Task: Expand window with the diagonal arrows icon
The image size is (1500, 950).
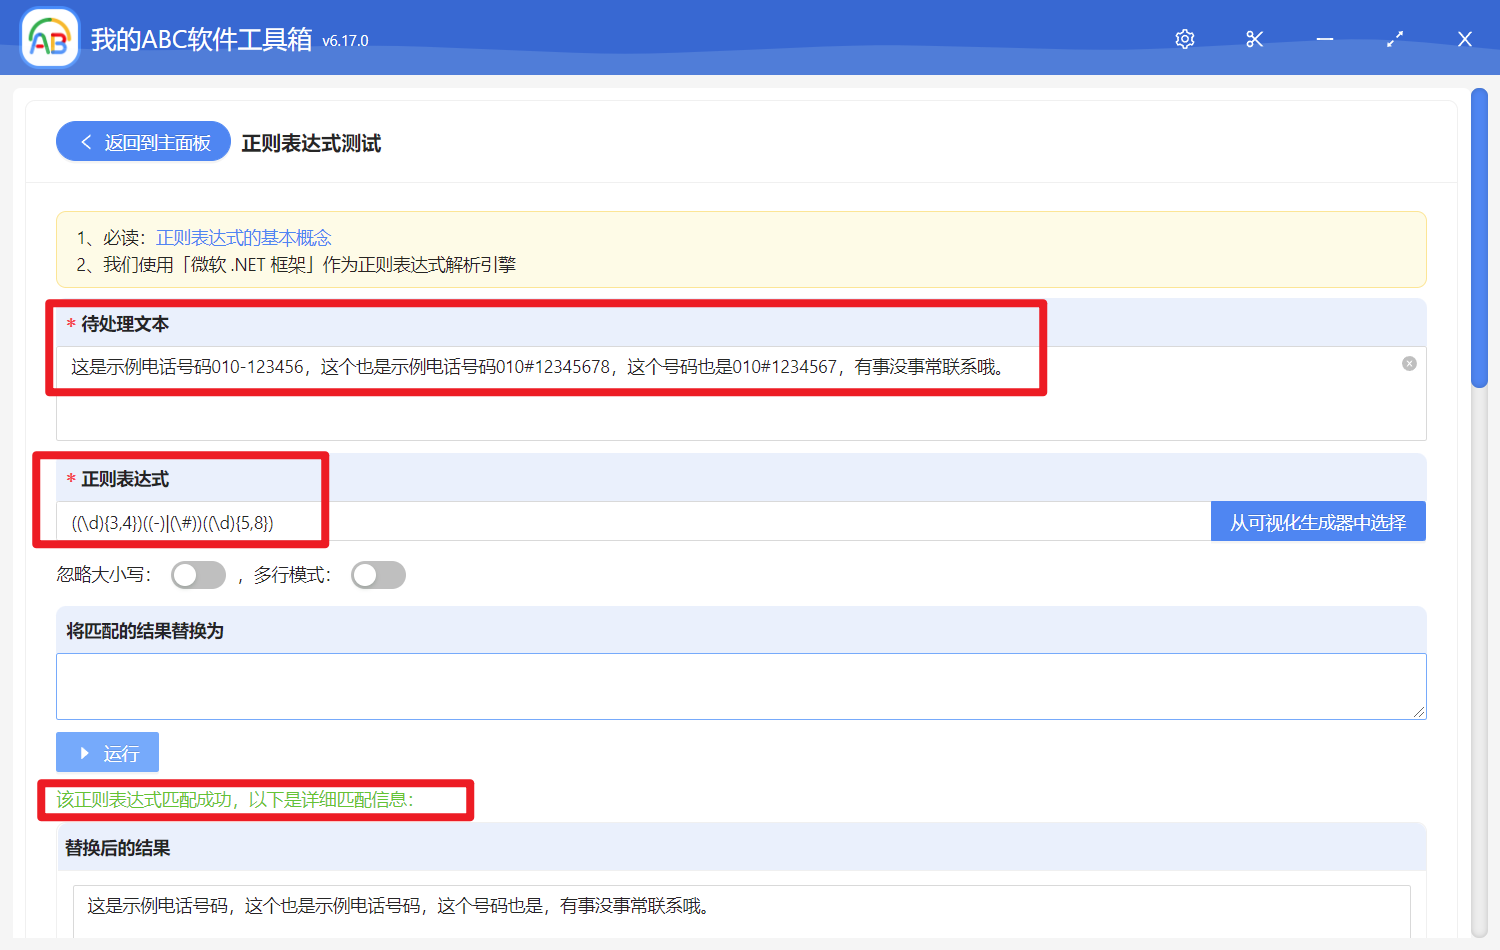Action: (1395, 39)
